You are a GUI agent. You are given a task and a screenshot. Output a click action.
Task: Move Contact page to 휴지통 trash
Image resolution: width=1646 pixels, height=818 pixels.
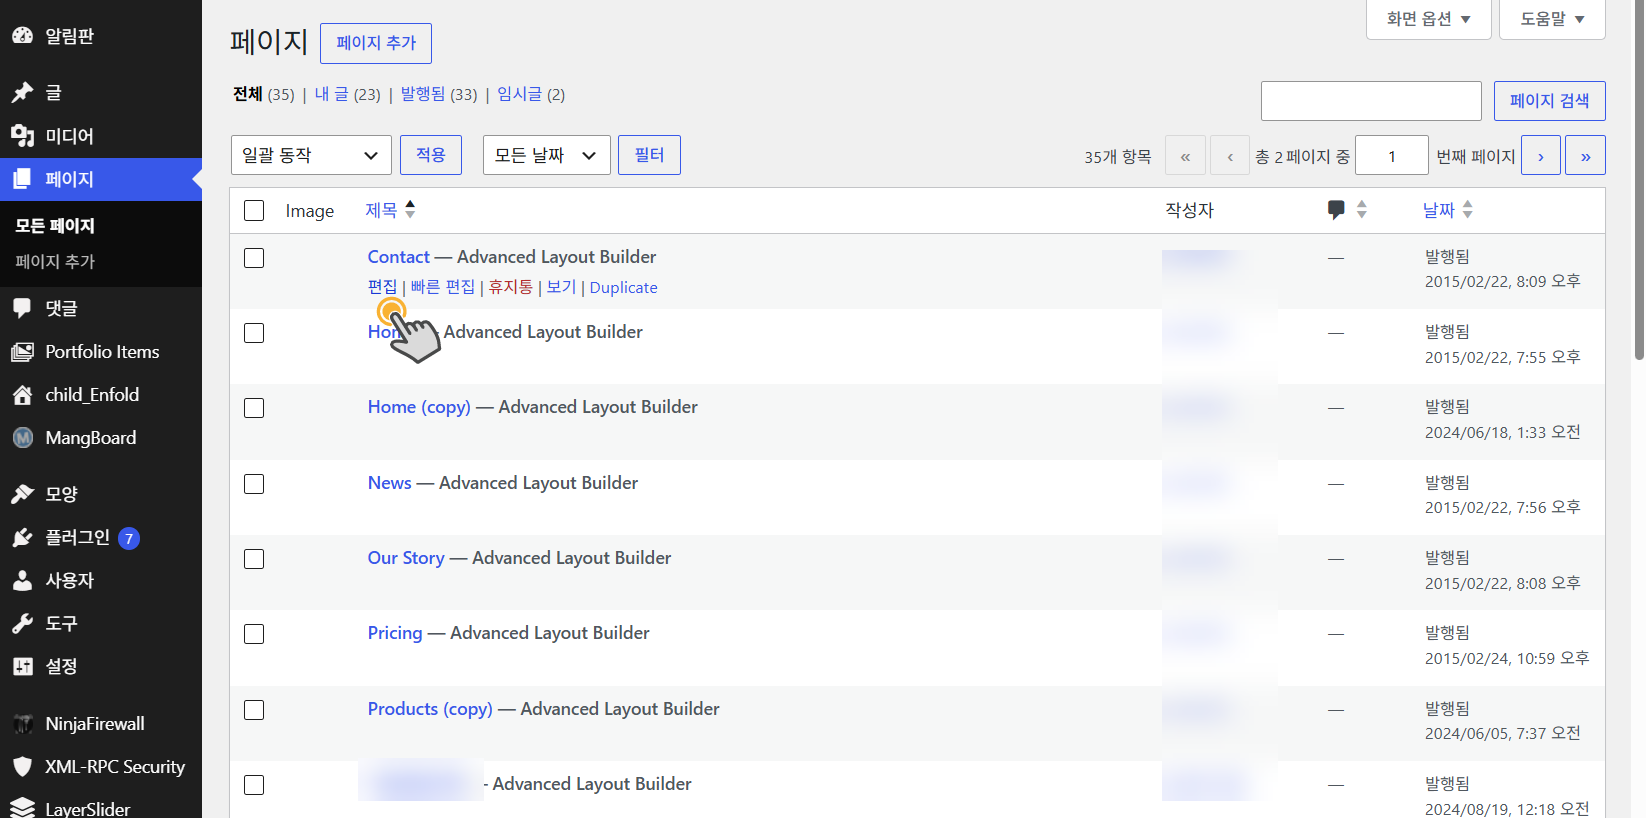pos(511,287)
